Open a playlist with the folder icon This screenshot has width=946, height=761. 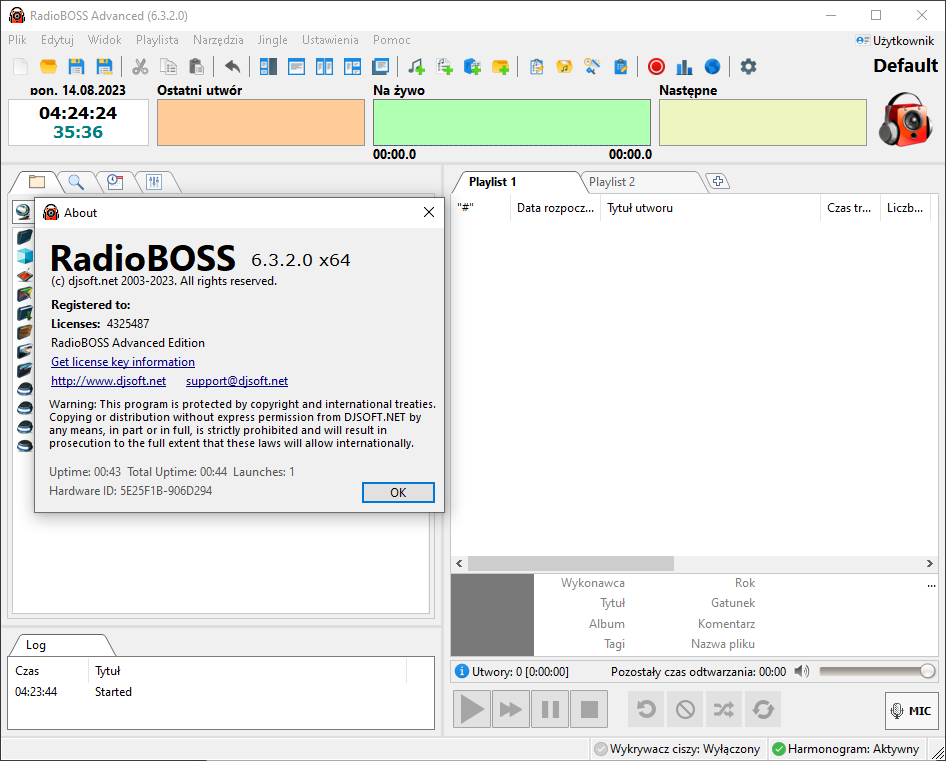pyautogui.click(x=48, y=66)
